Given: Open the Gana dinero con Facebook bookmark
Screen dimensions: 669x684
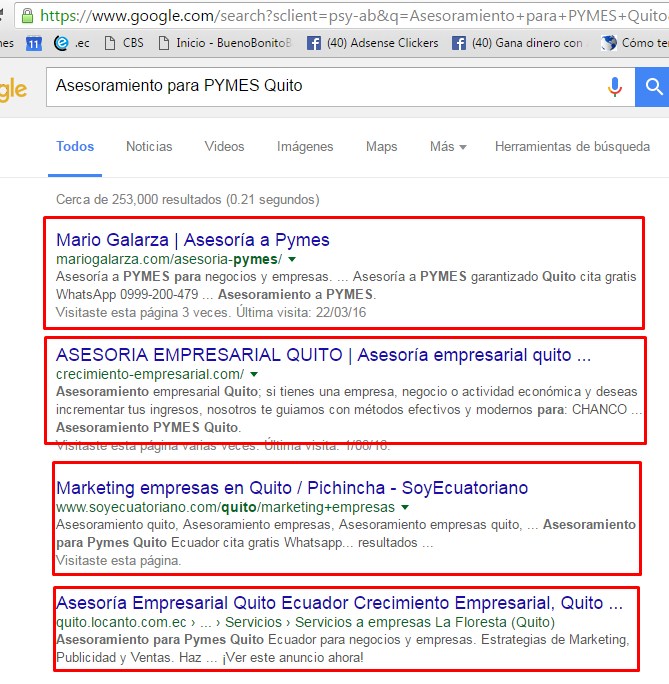Looking at the screenshot, I should point(517,43).
